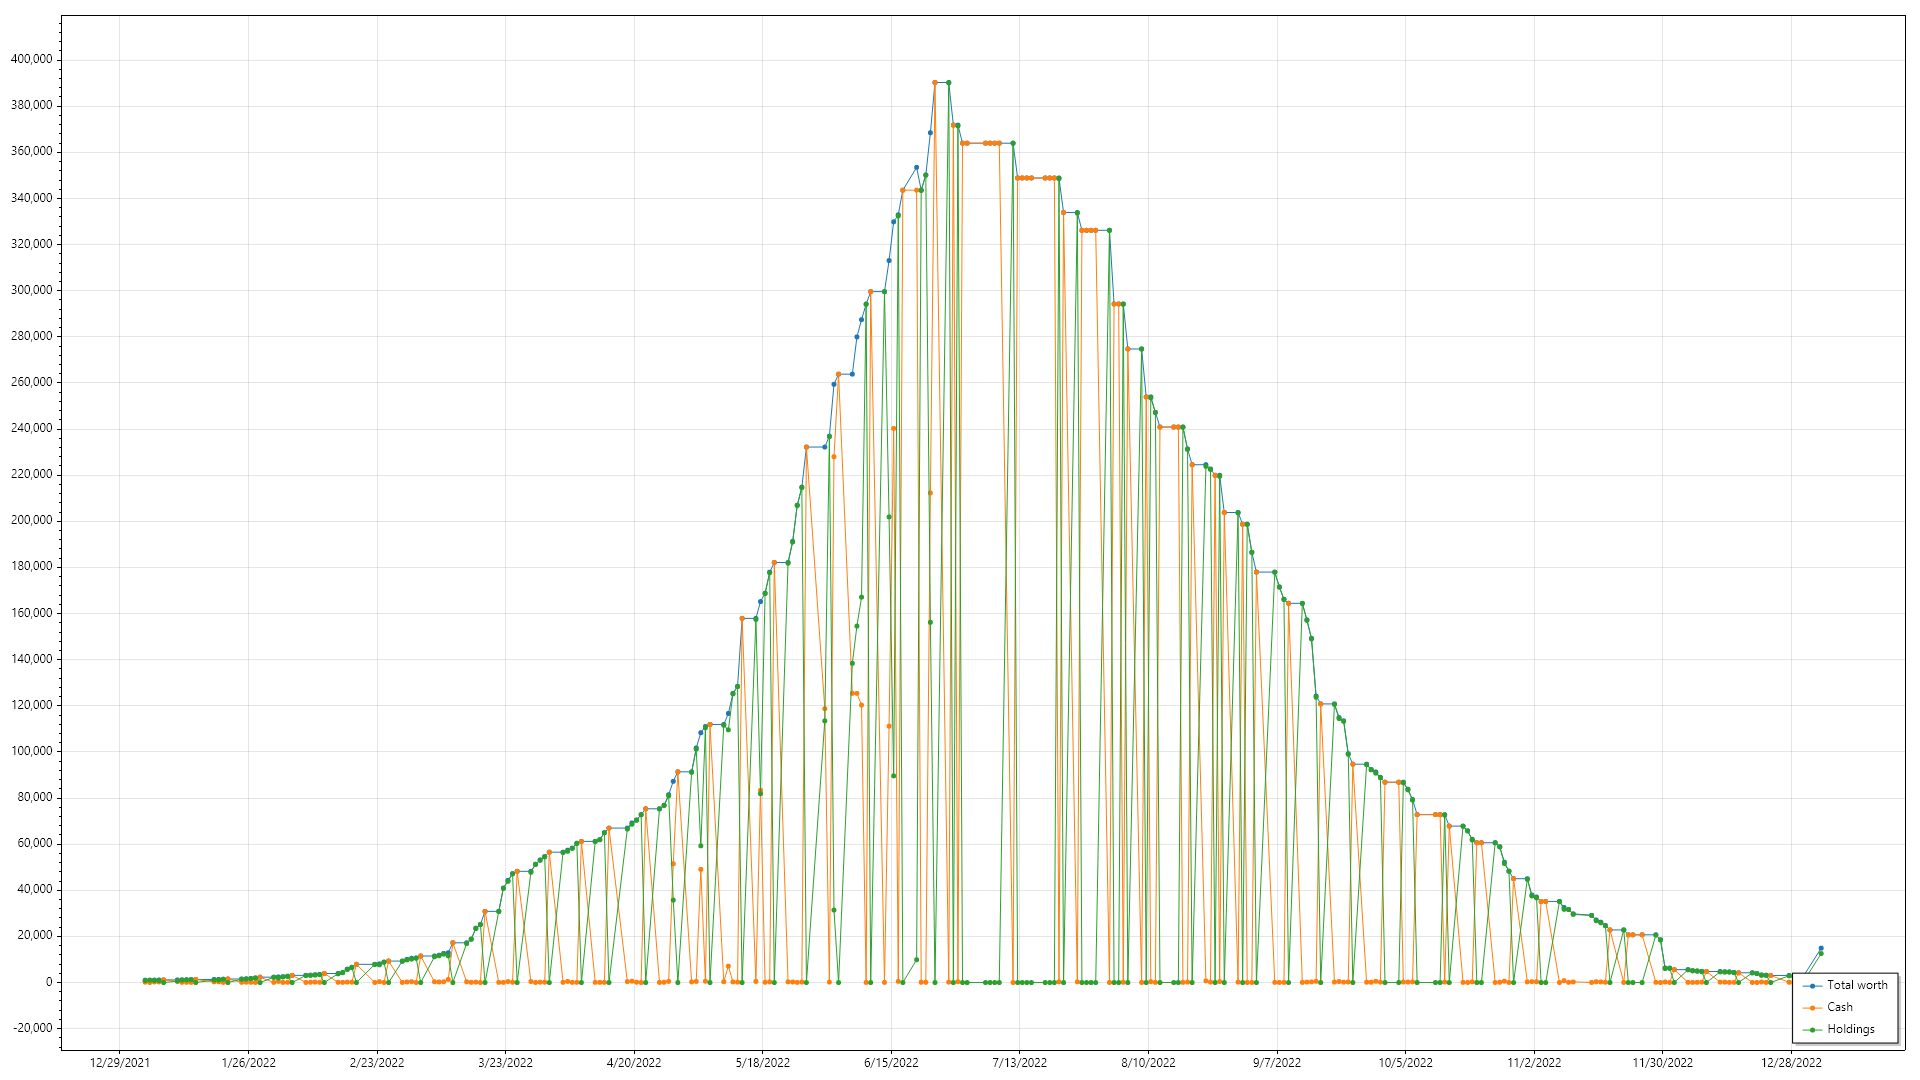Image resolution: width=1920 pixels, height=1080 pixels.
Task: Click the 240,000 y-axis label
Action: [x=31, y=428]
